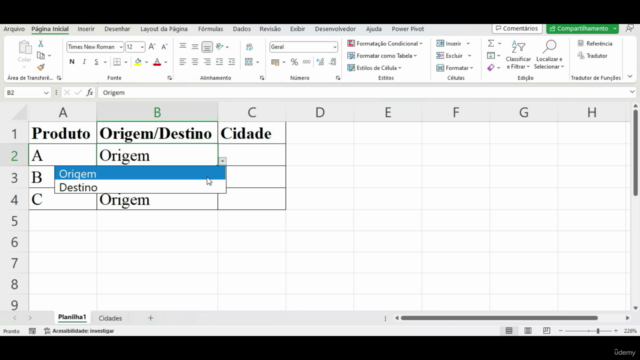The image size is (640, 360).
Task: Click the borders icon
Action: (x=117, y=62)
